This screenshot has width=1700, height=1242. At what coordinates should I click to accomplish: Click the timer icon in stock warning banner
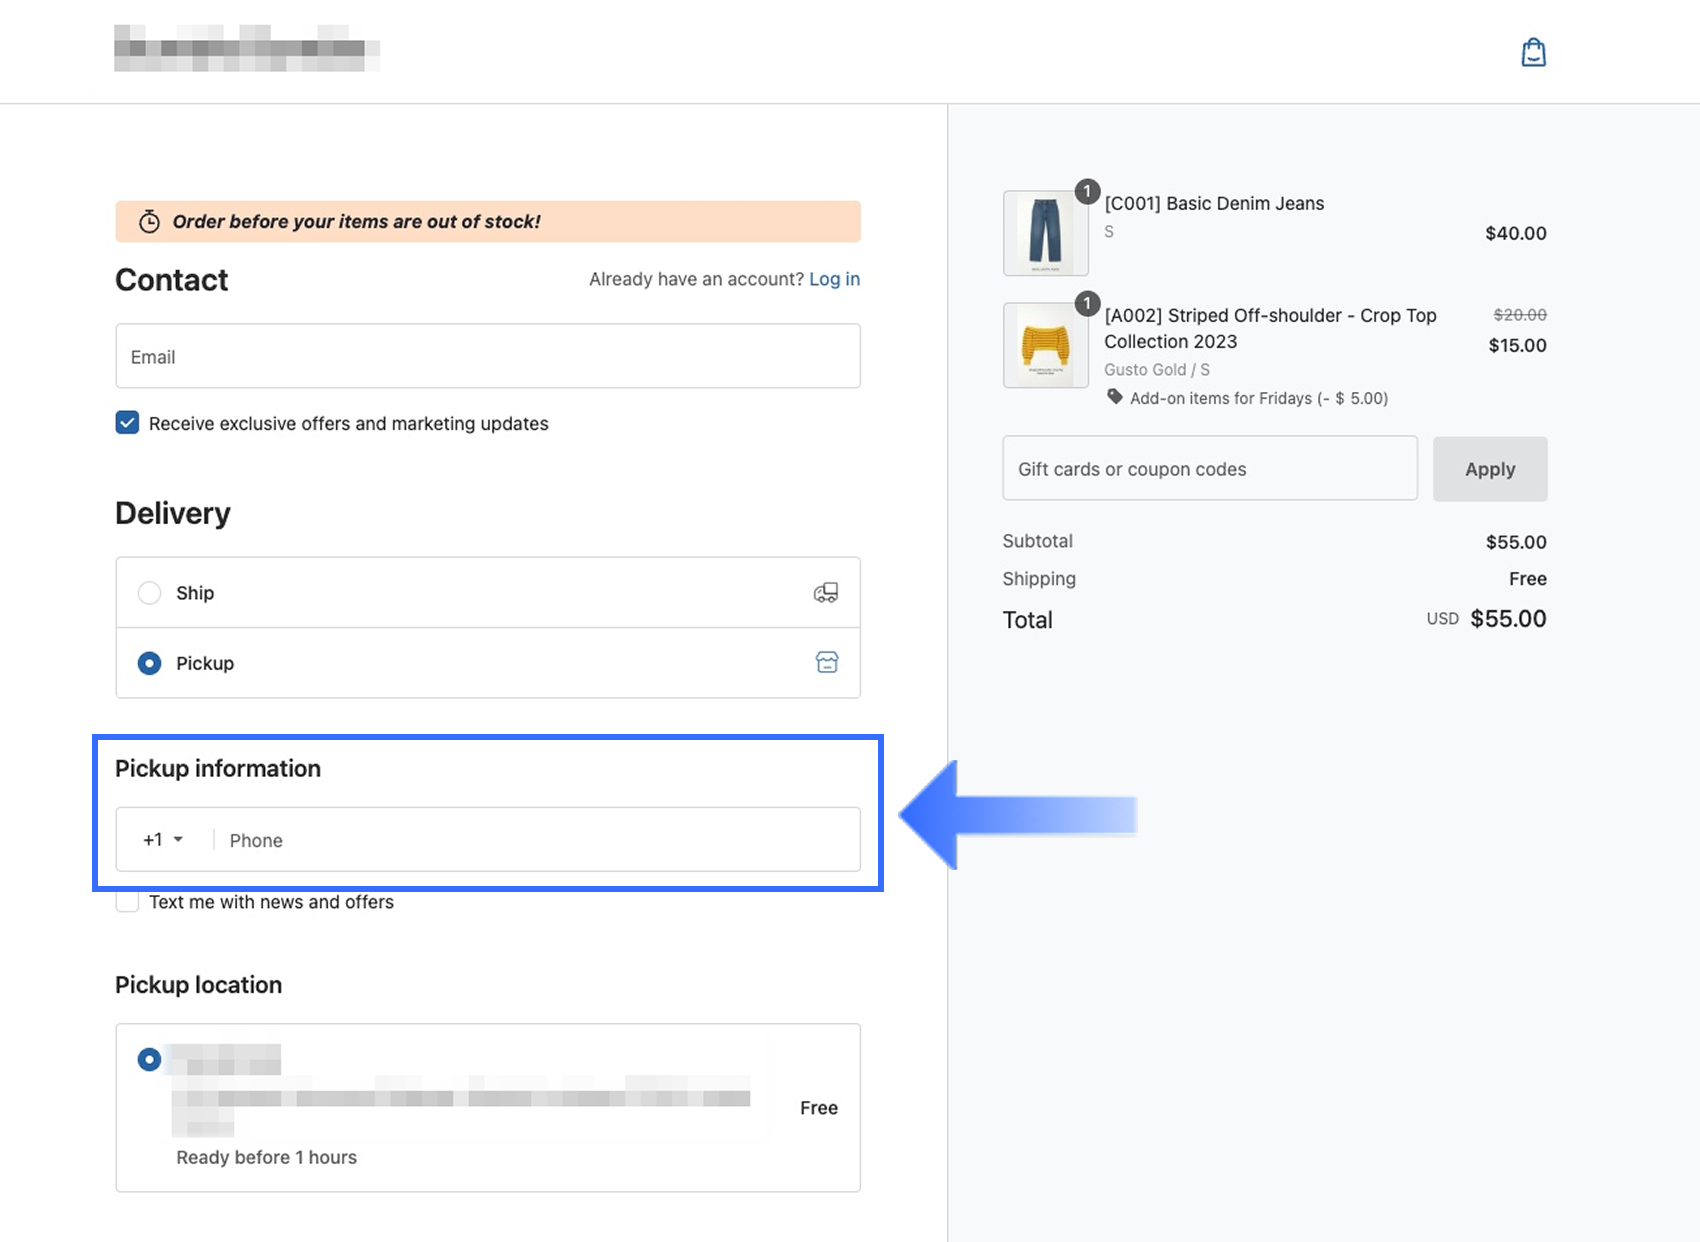coord(149,222)
